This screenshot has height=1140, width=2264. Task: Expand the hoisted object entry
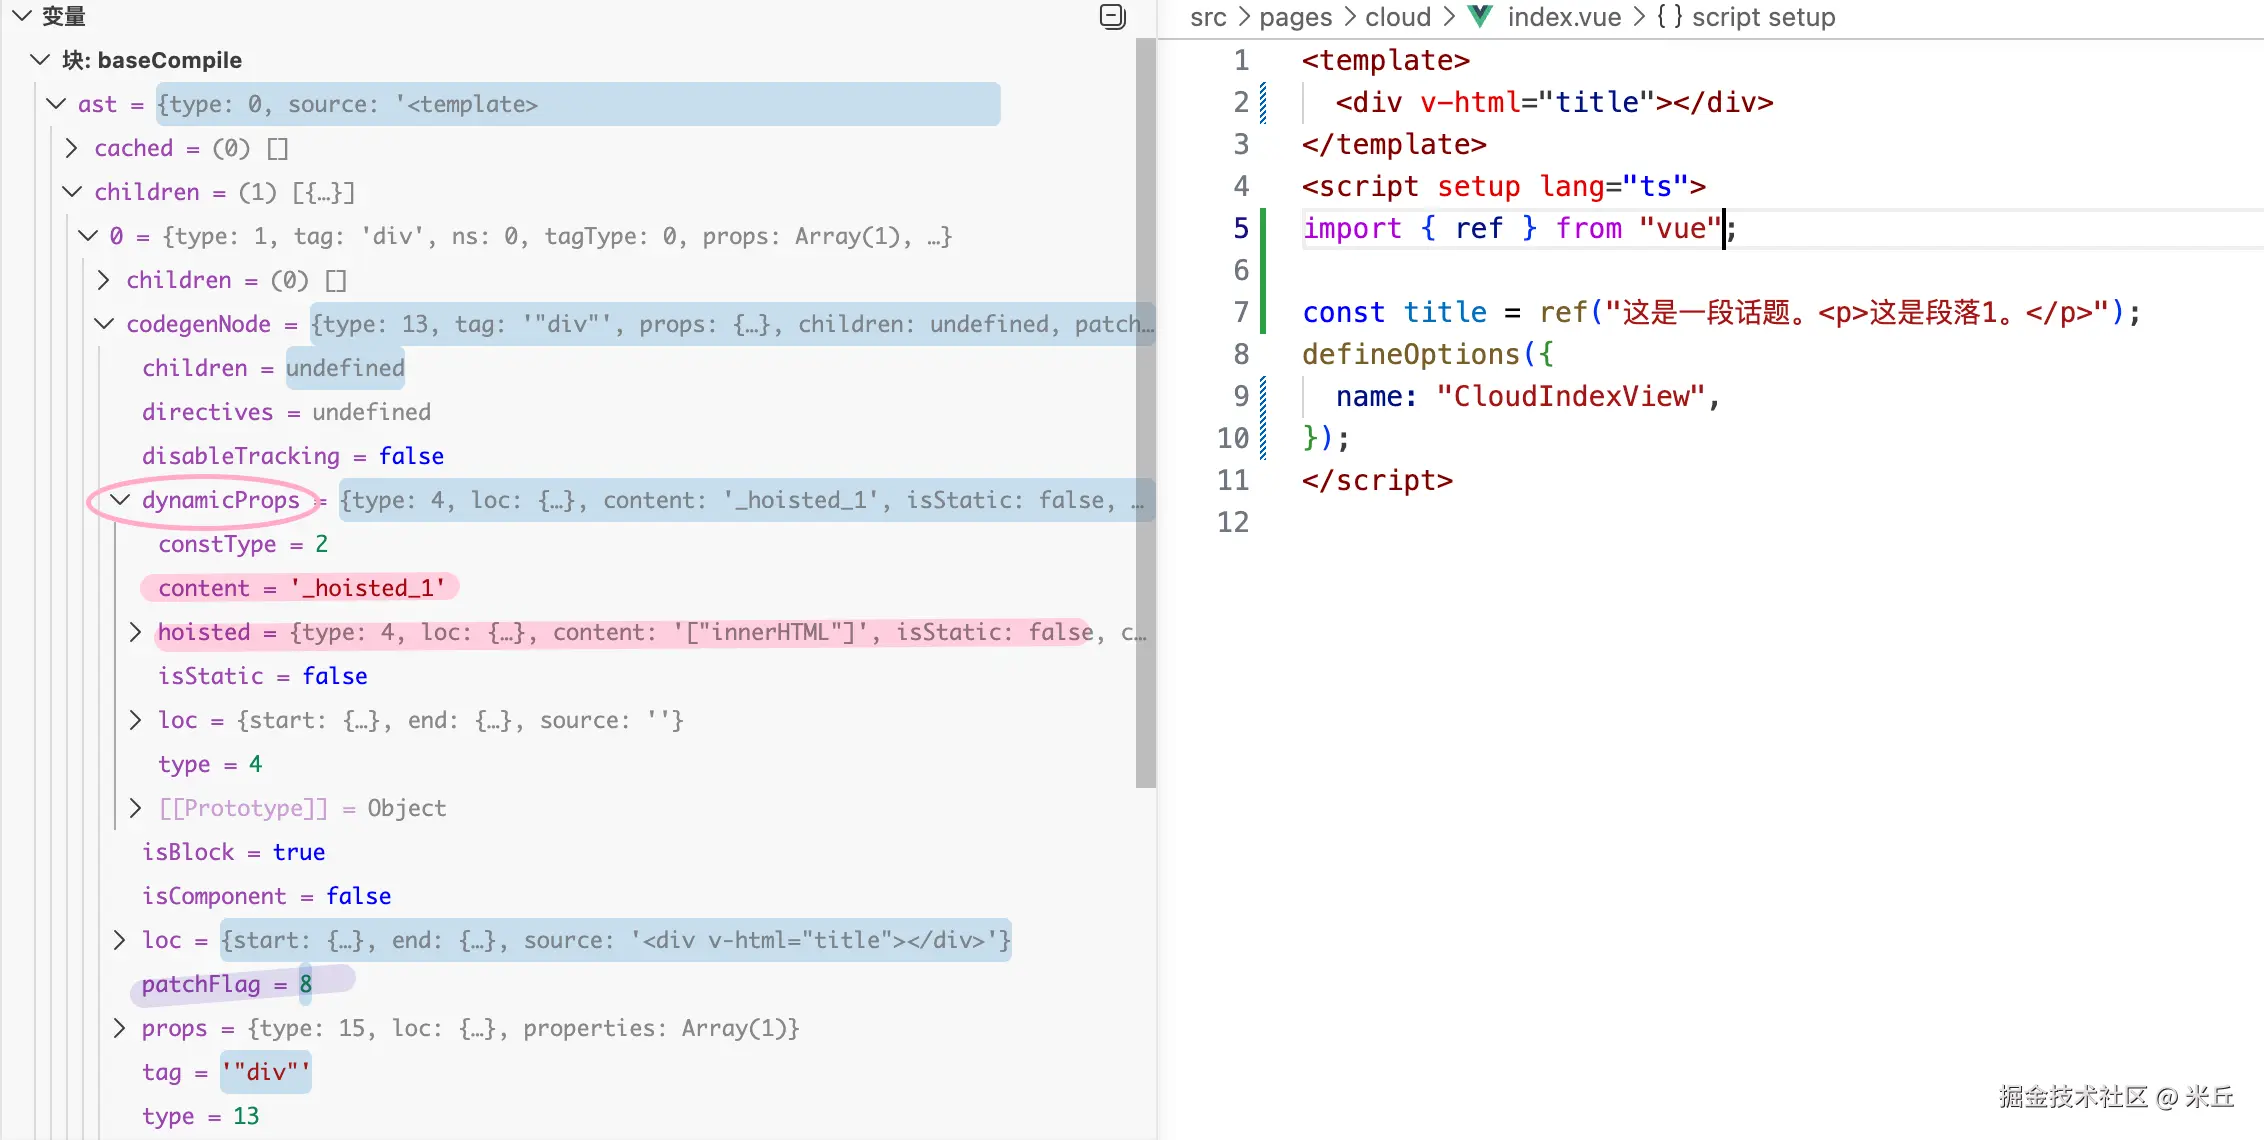click(136, 632)
